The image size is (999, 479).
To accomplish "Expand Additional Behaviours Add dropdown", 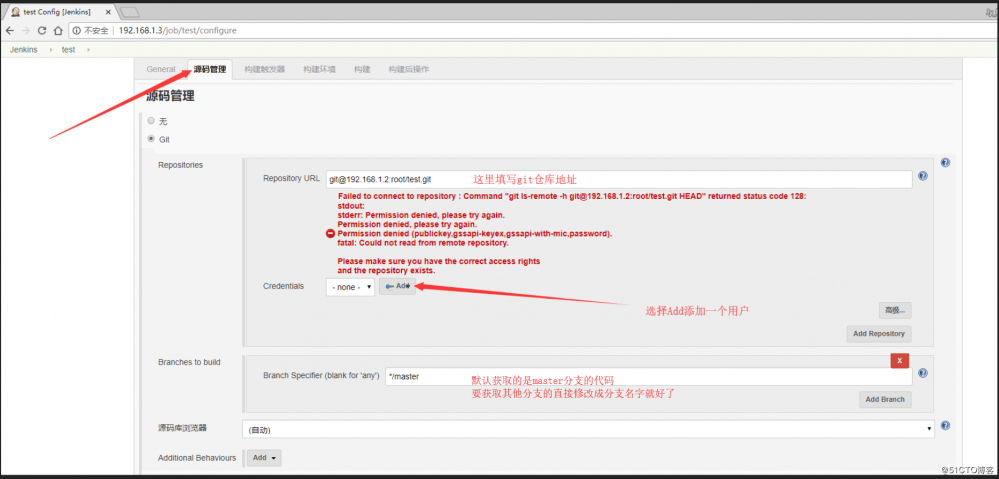I will (264, 458).
